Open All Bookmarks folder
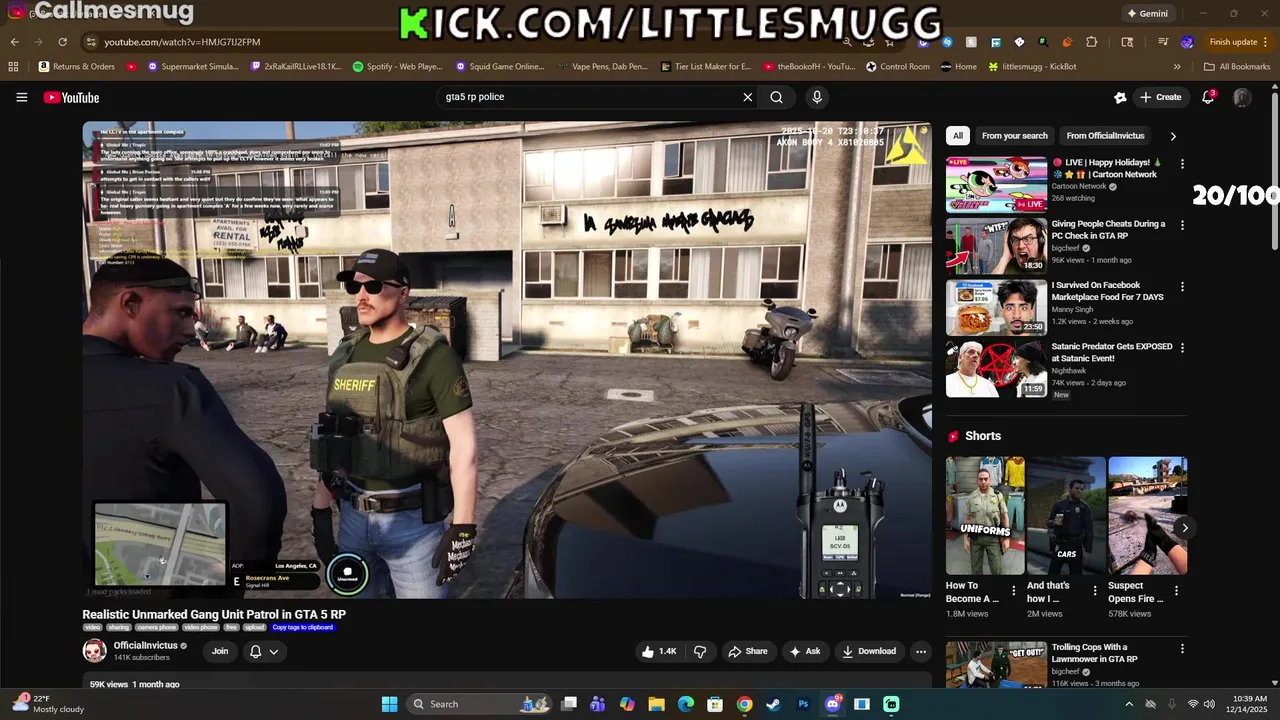Viewport: 1280px width, 720px height. click(1237, 67)
